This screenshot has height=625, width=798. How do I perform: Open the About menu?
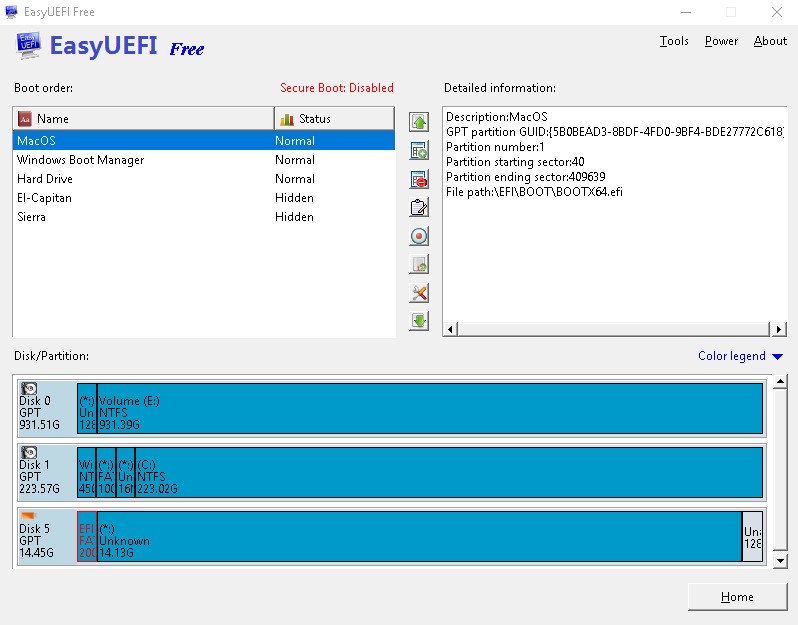tap(770, 41)
